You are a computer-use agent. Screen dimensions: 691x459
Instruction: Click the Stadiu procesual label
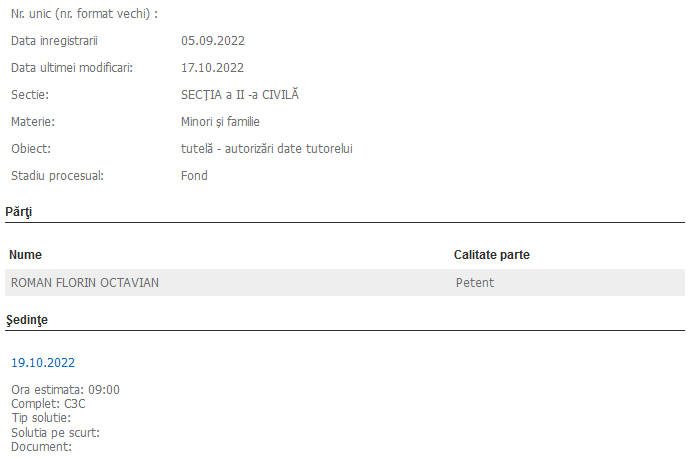pos(57,176)
